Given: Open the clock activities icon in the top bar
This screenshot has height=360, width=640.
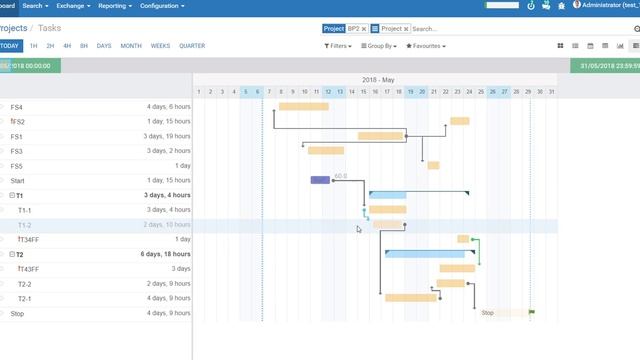Looking at the screenshot, I should pyautogui.click(x=531, y=6).
